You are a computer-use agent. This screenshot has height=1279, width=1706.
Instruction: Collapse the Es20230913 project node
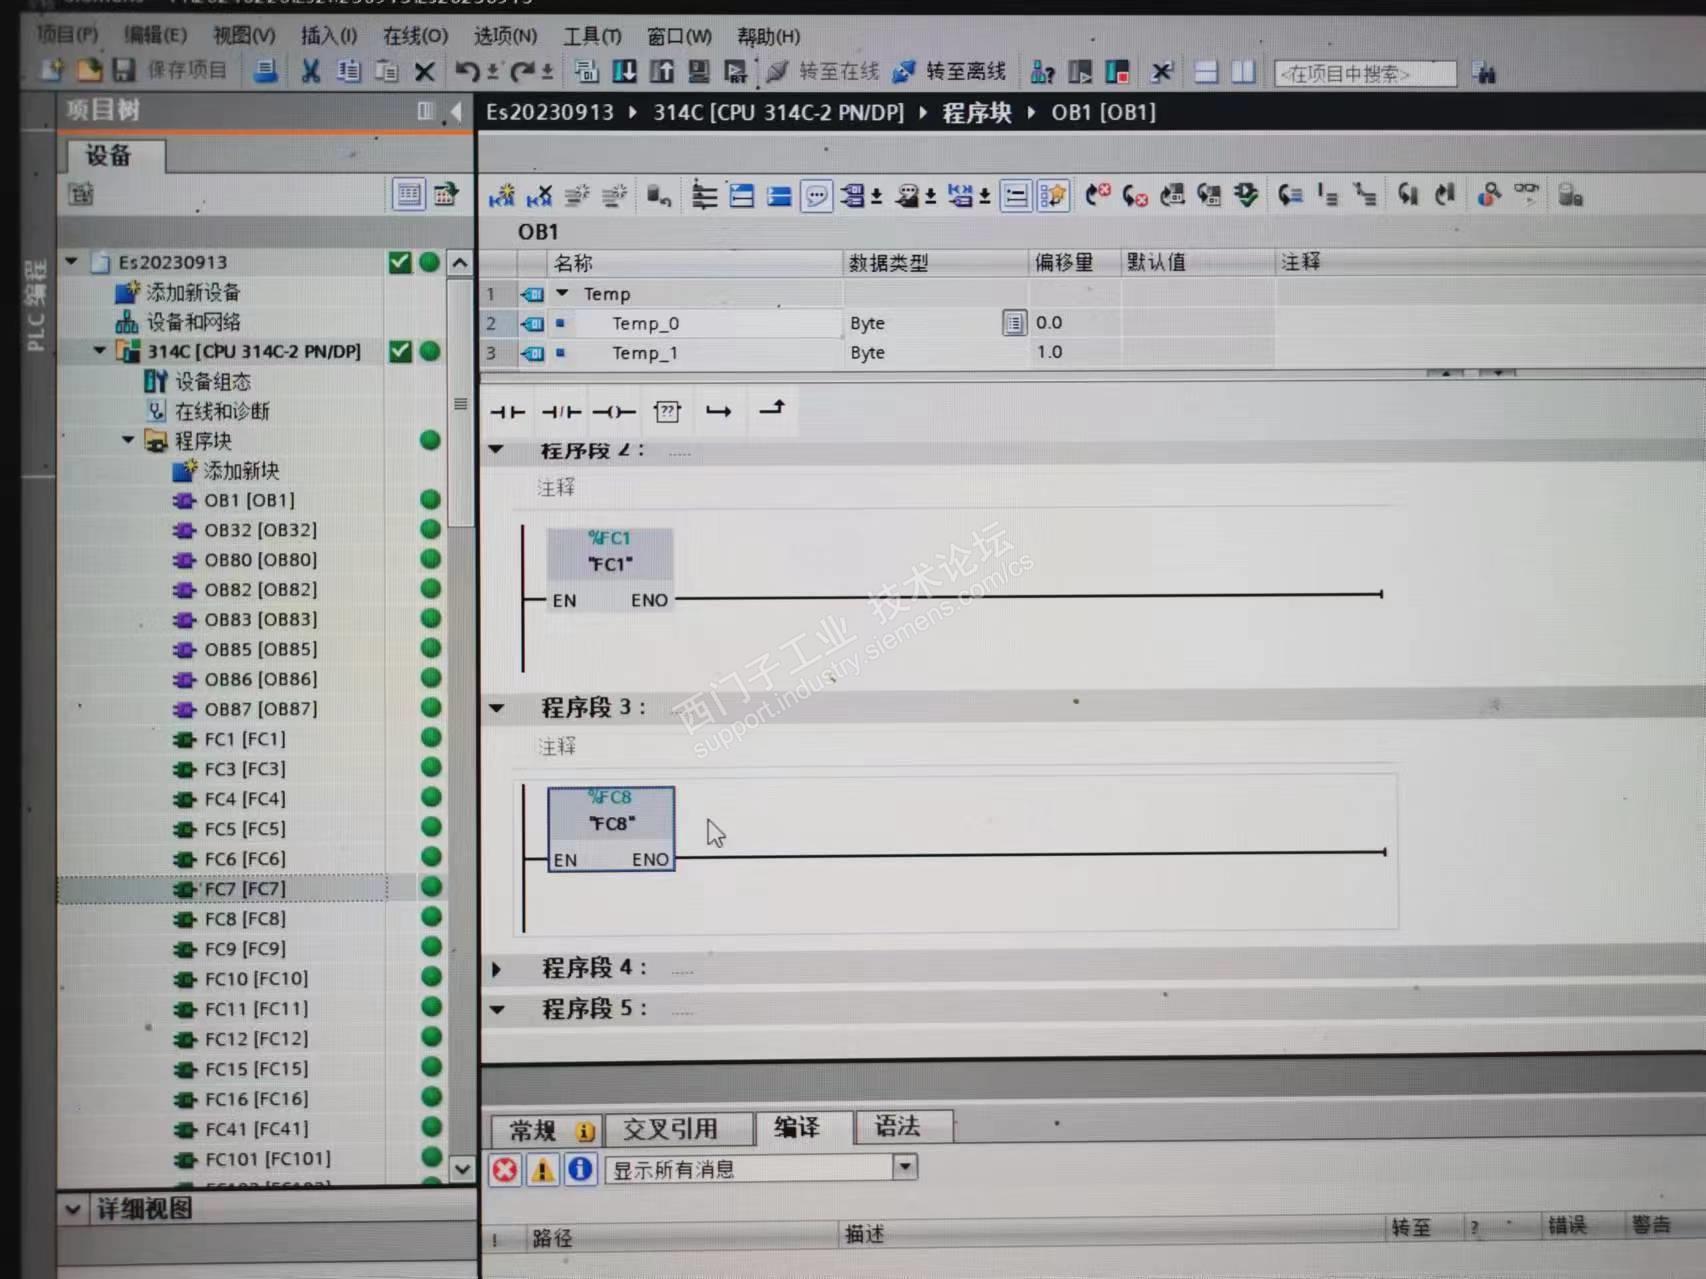72,261
